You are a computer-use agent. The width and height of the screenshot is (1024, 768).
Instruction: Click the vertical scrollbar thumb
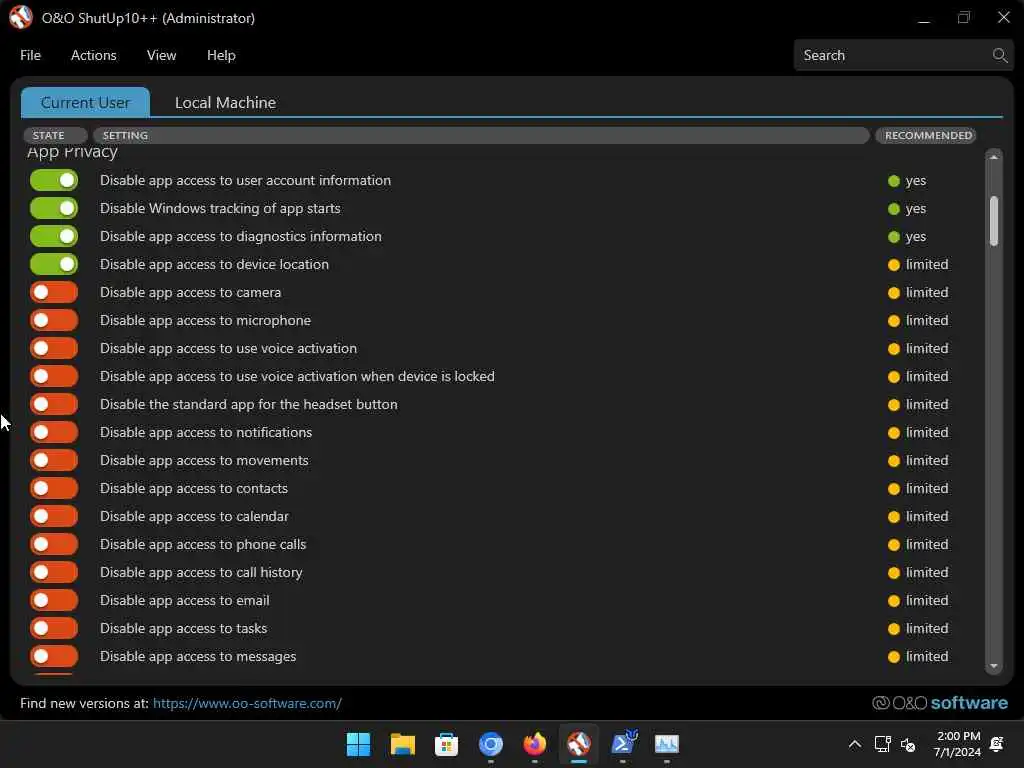point(994,221)
